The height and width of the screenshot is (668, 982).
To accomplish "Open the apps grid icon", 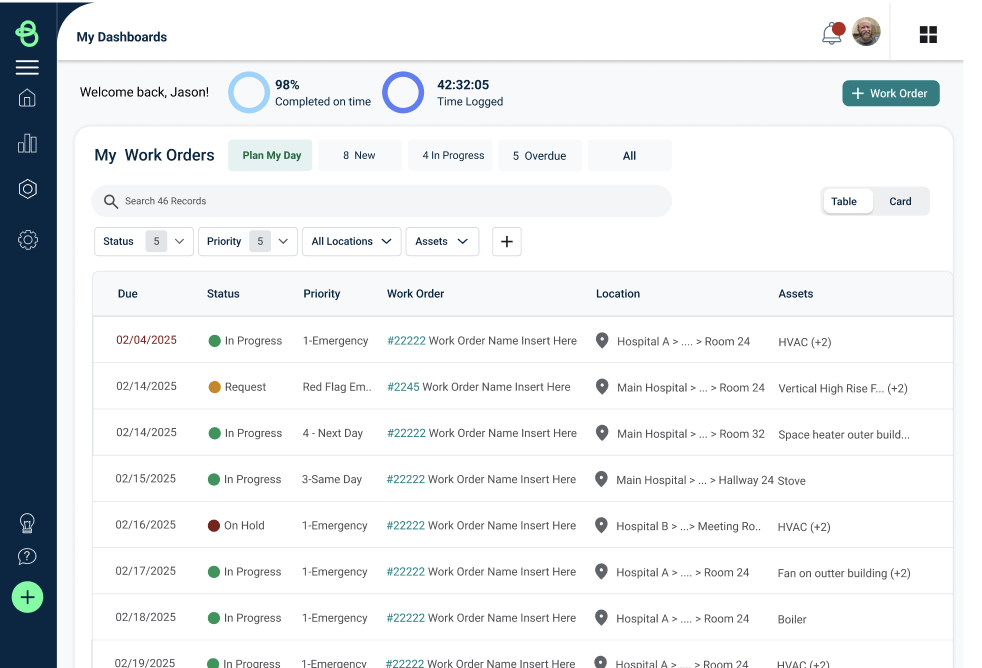I will pos(928,34).
